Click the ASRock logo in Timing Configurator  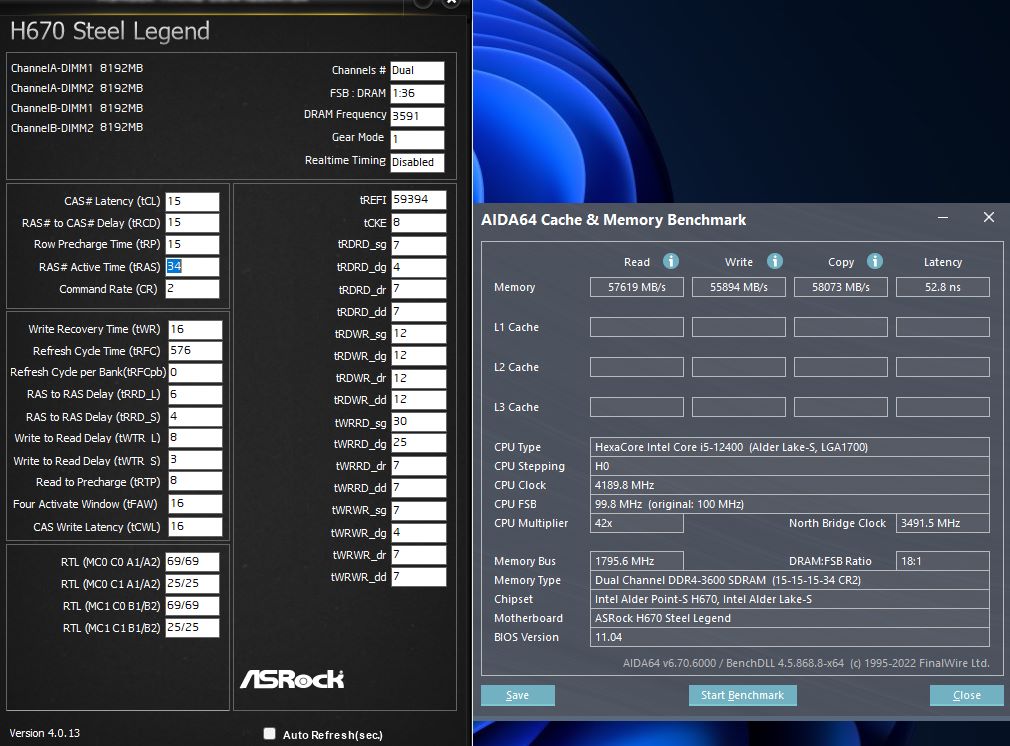(x=292, y=678)
